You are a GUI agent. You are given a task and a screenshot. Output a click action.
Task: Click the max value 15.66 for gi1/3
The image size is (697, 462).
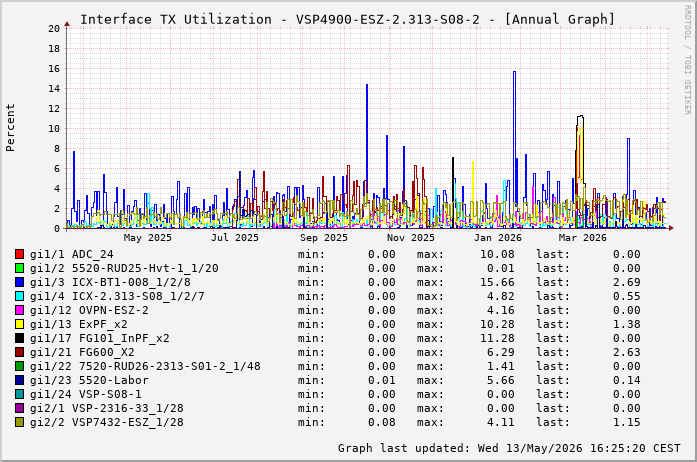(x=497, y=282)
